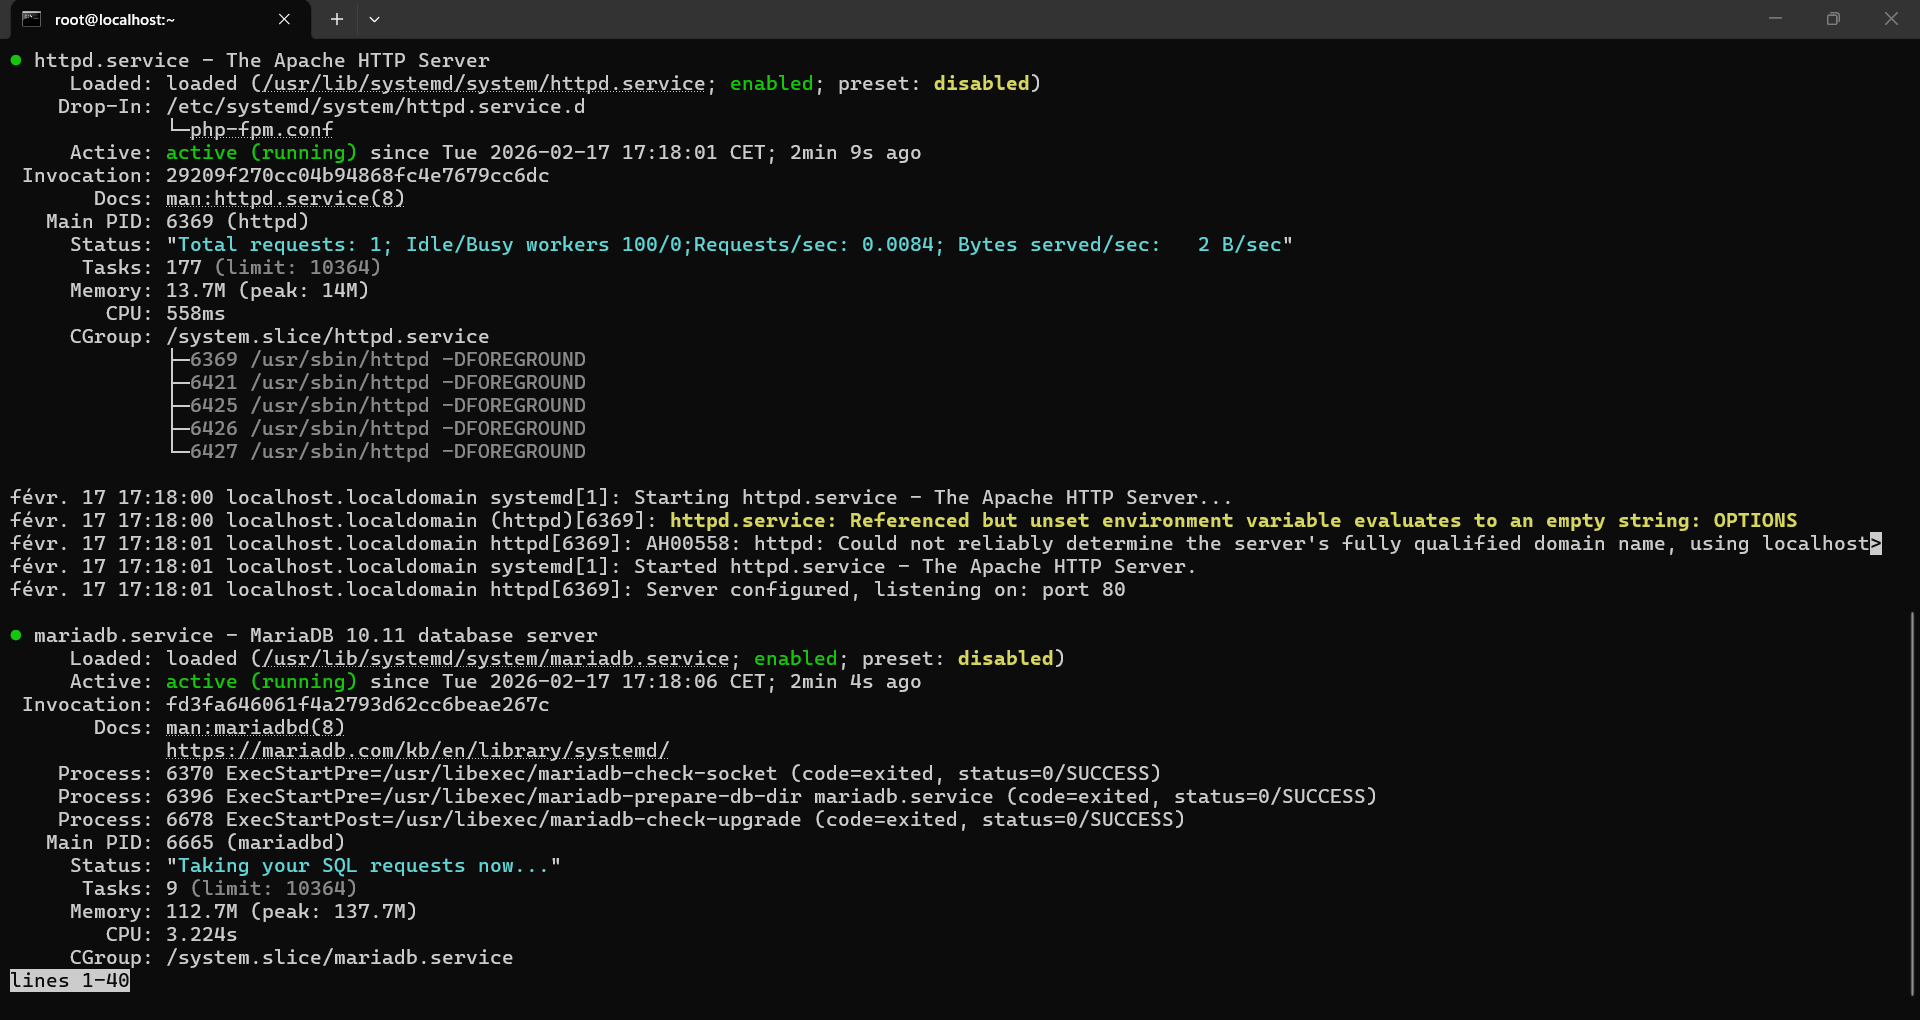Open the MariaDB systemd library URL

(x=417, y=750)
